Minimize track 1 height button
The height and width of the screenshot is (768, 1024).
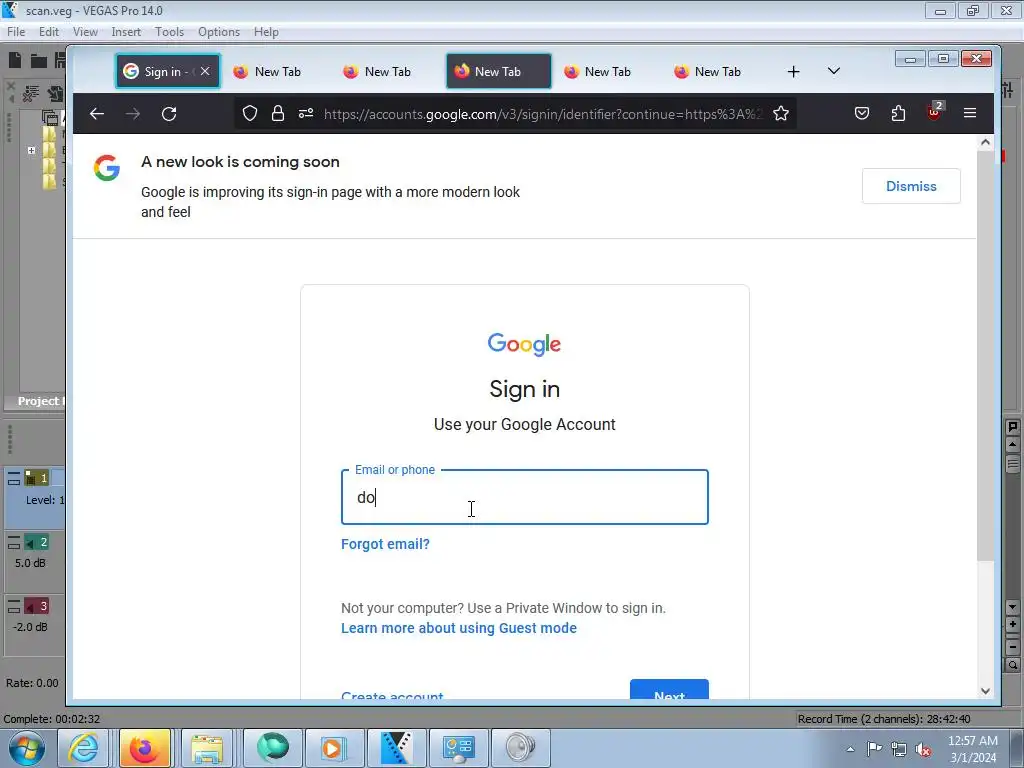14,475
